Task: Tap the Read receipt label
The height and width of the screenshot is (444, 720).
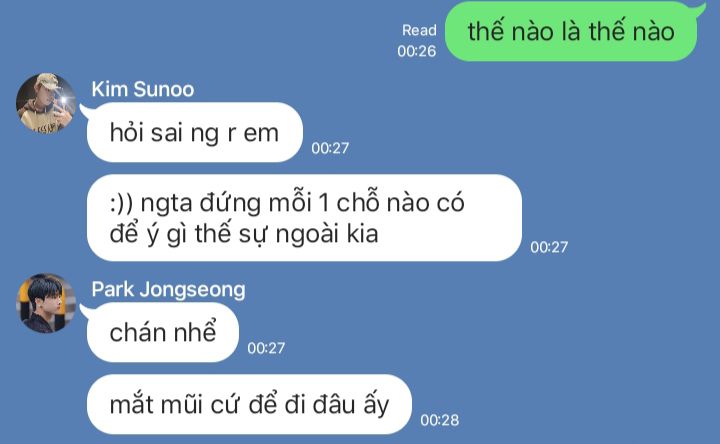Action: coord(419,30)
